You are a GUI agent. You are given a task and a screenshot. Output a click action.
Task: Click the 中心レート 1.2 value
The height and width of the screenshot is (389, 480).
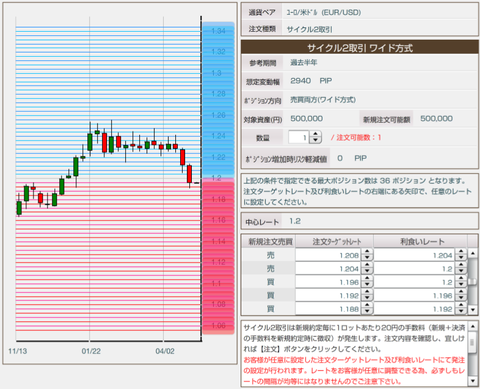click(295, 221)
